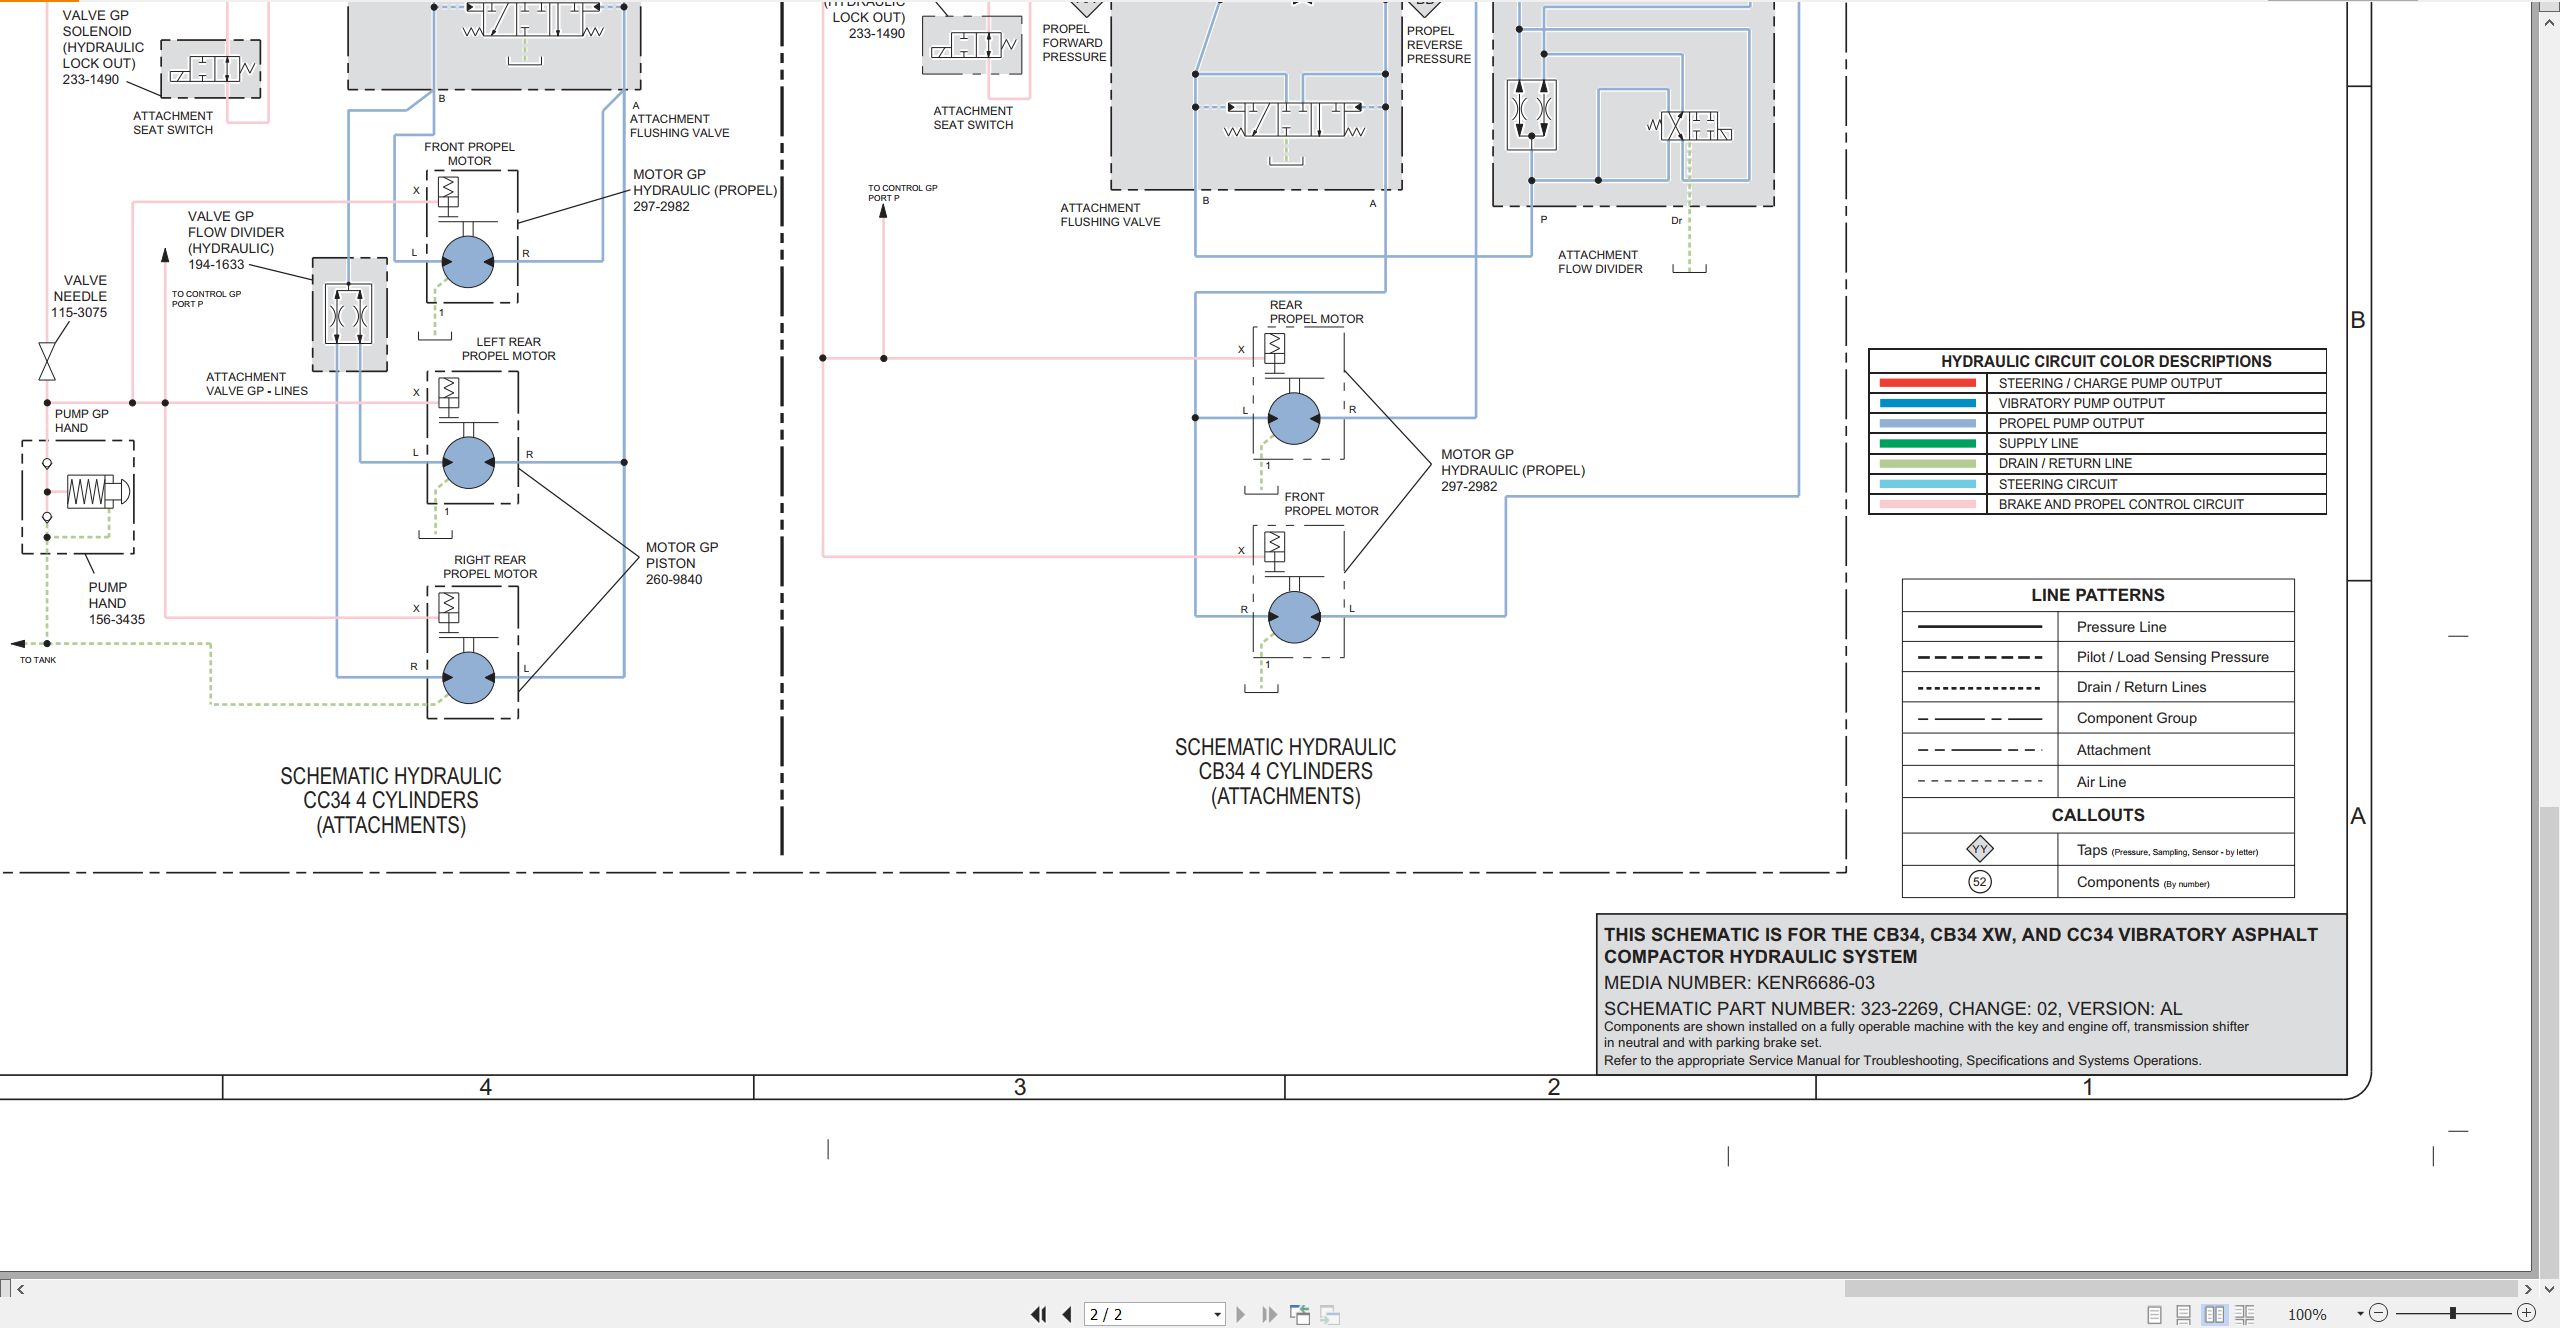Image resolution: width=2560 pixels, height=1328 pixels.
Task: Click the 100% zoom value
Action: [2307, 1314]
